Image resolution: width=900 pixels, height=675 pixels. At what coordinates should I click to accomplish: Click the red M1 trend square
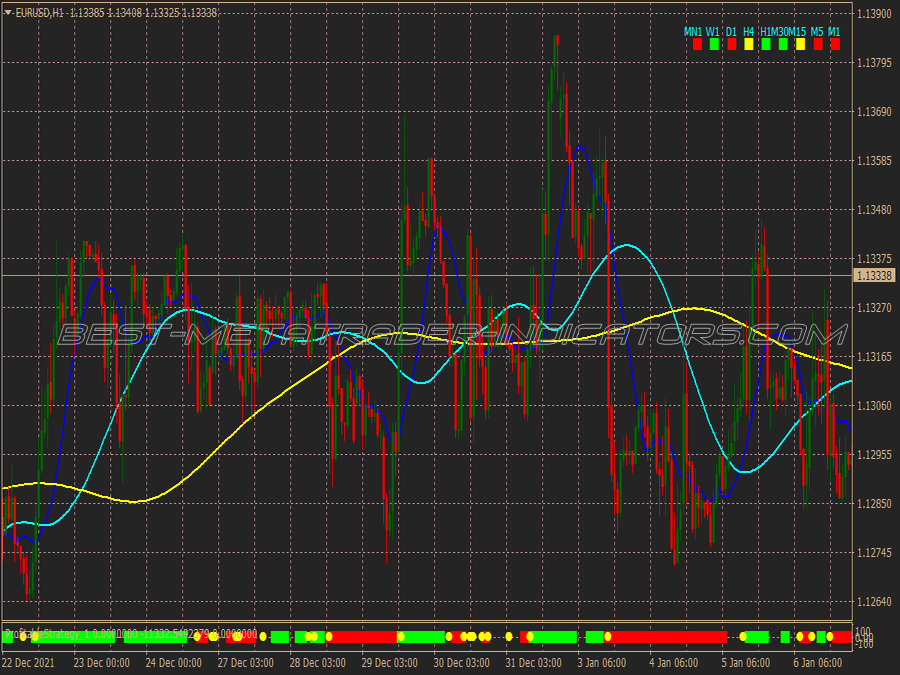(x=835, y=44)
